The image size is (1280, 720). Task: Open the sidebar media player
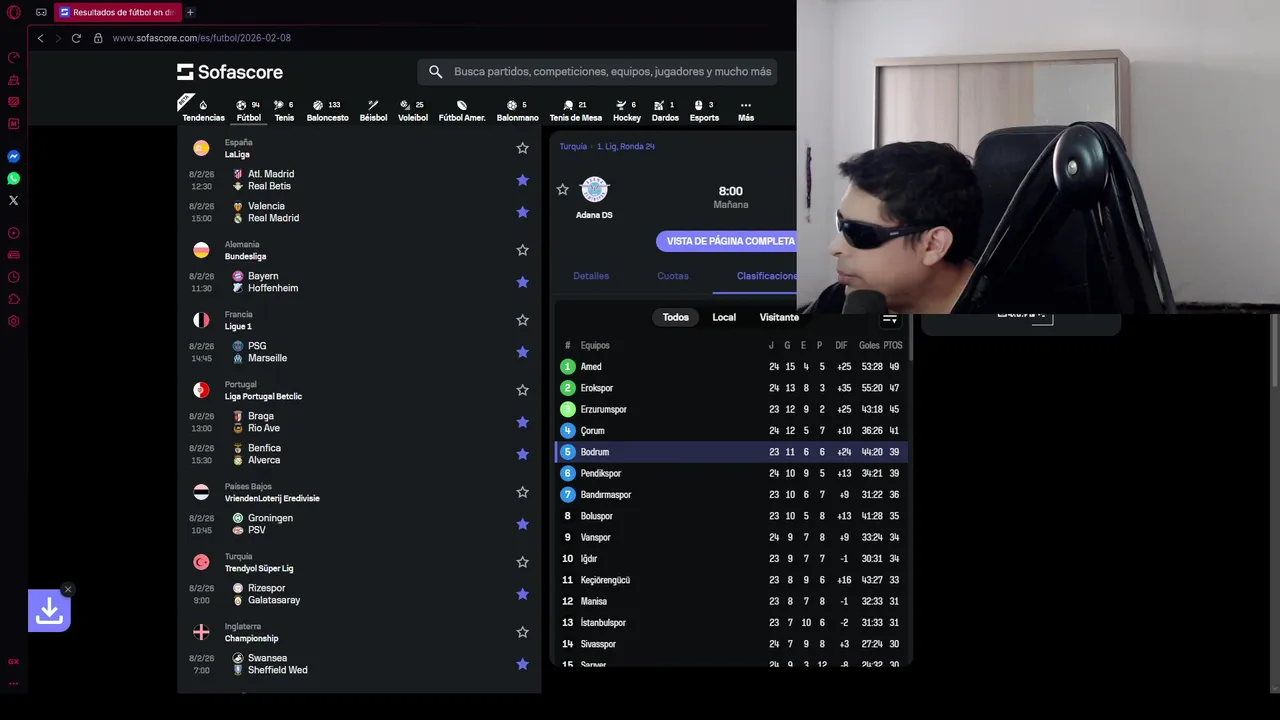(14, 233)
